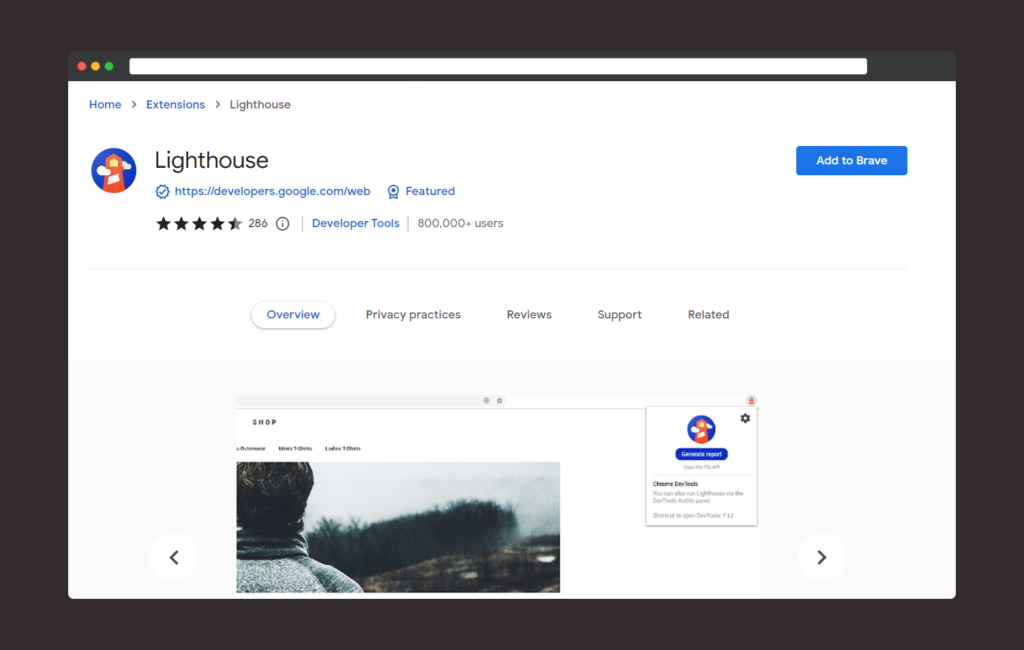This screenshot has width=1024, height=650.
Task: Switch to the Overview tab
Action: tap(293, 315)
